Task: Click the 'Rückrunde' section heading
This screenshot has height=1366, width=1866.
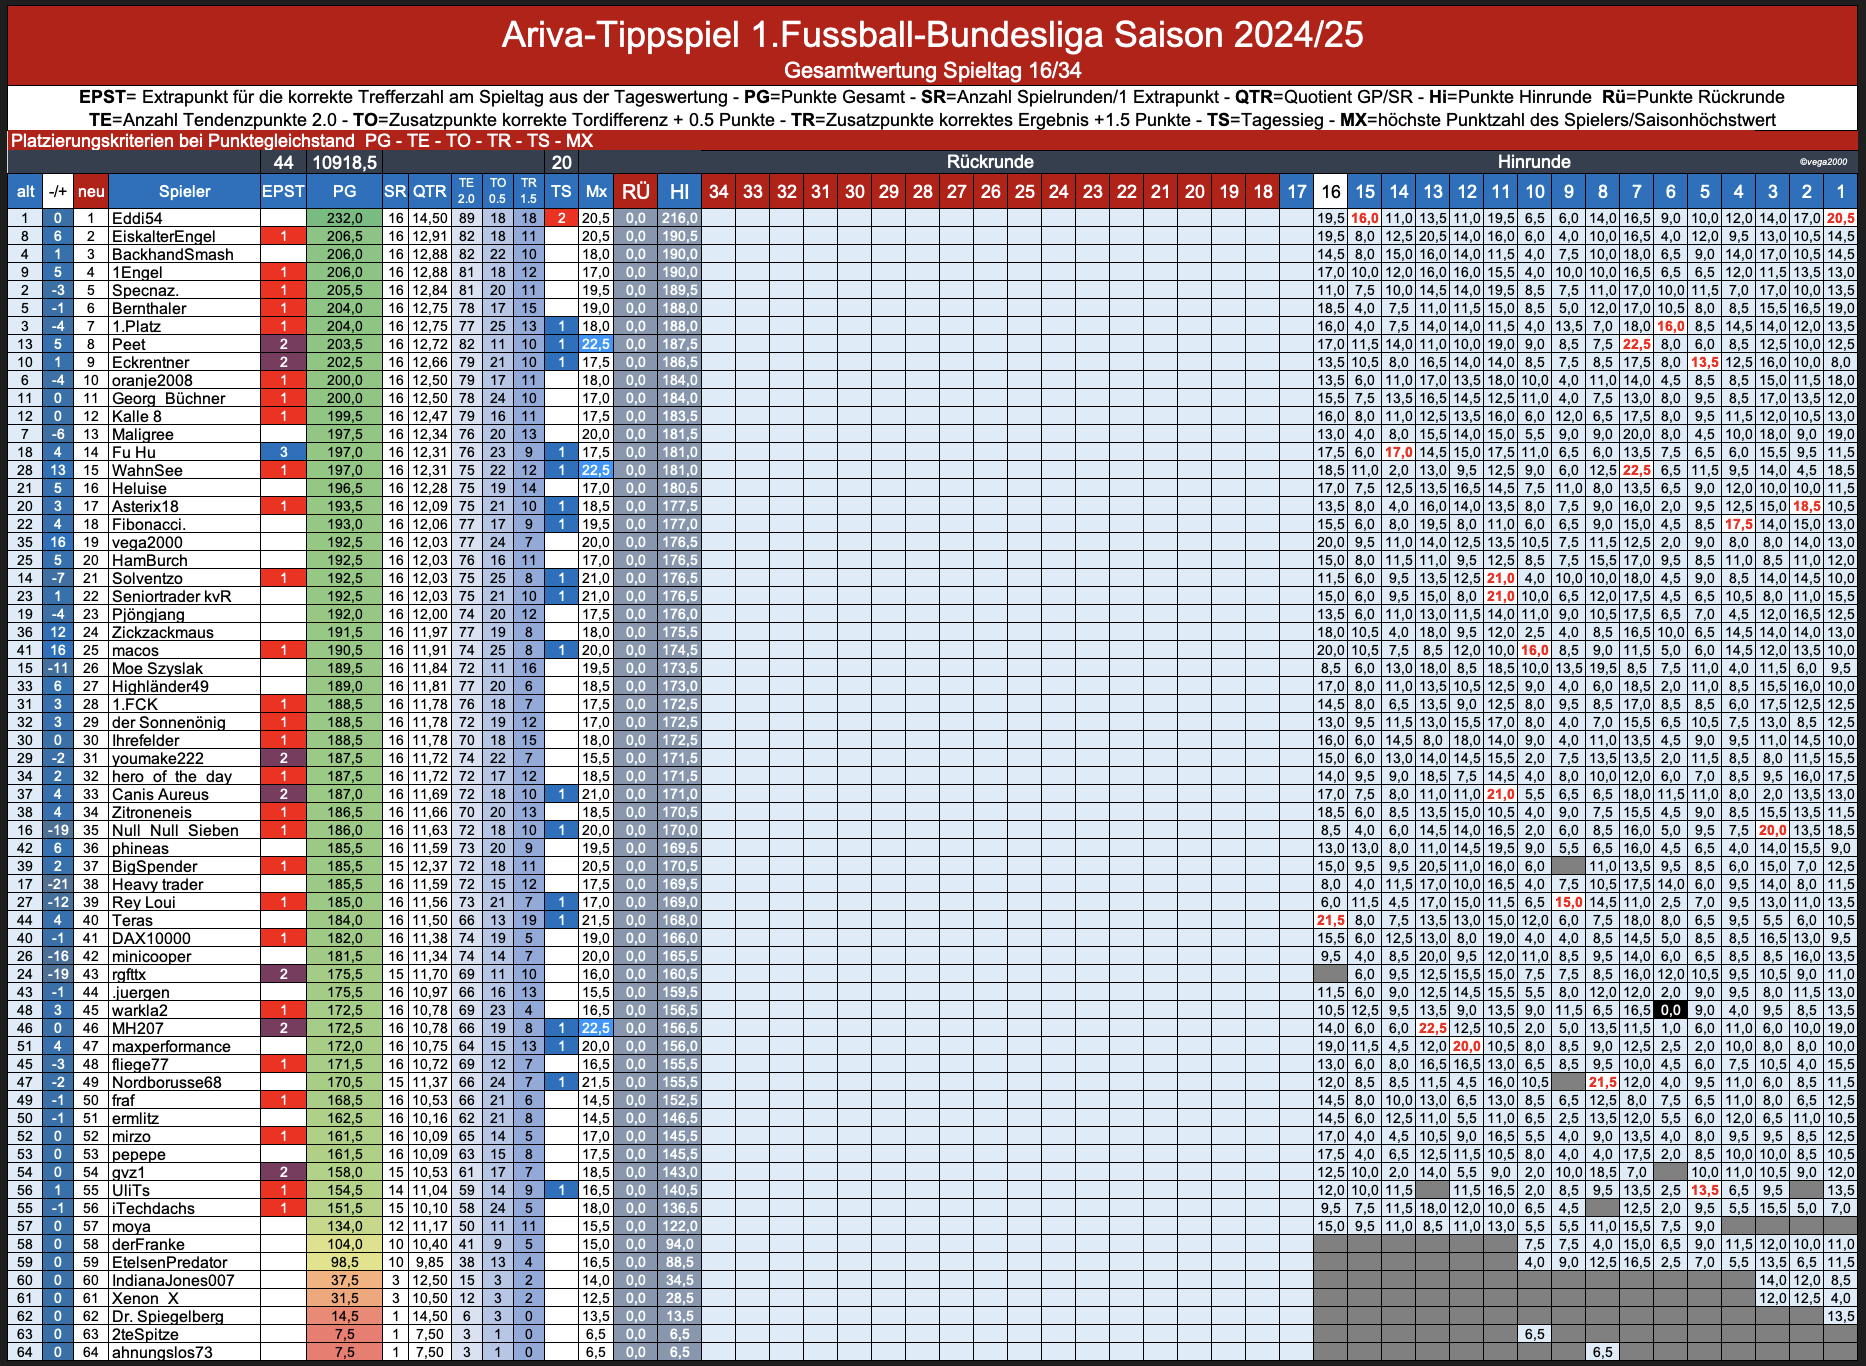Action: pyautogui.click(x=990, y=162)
